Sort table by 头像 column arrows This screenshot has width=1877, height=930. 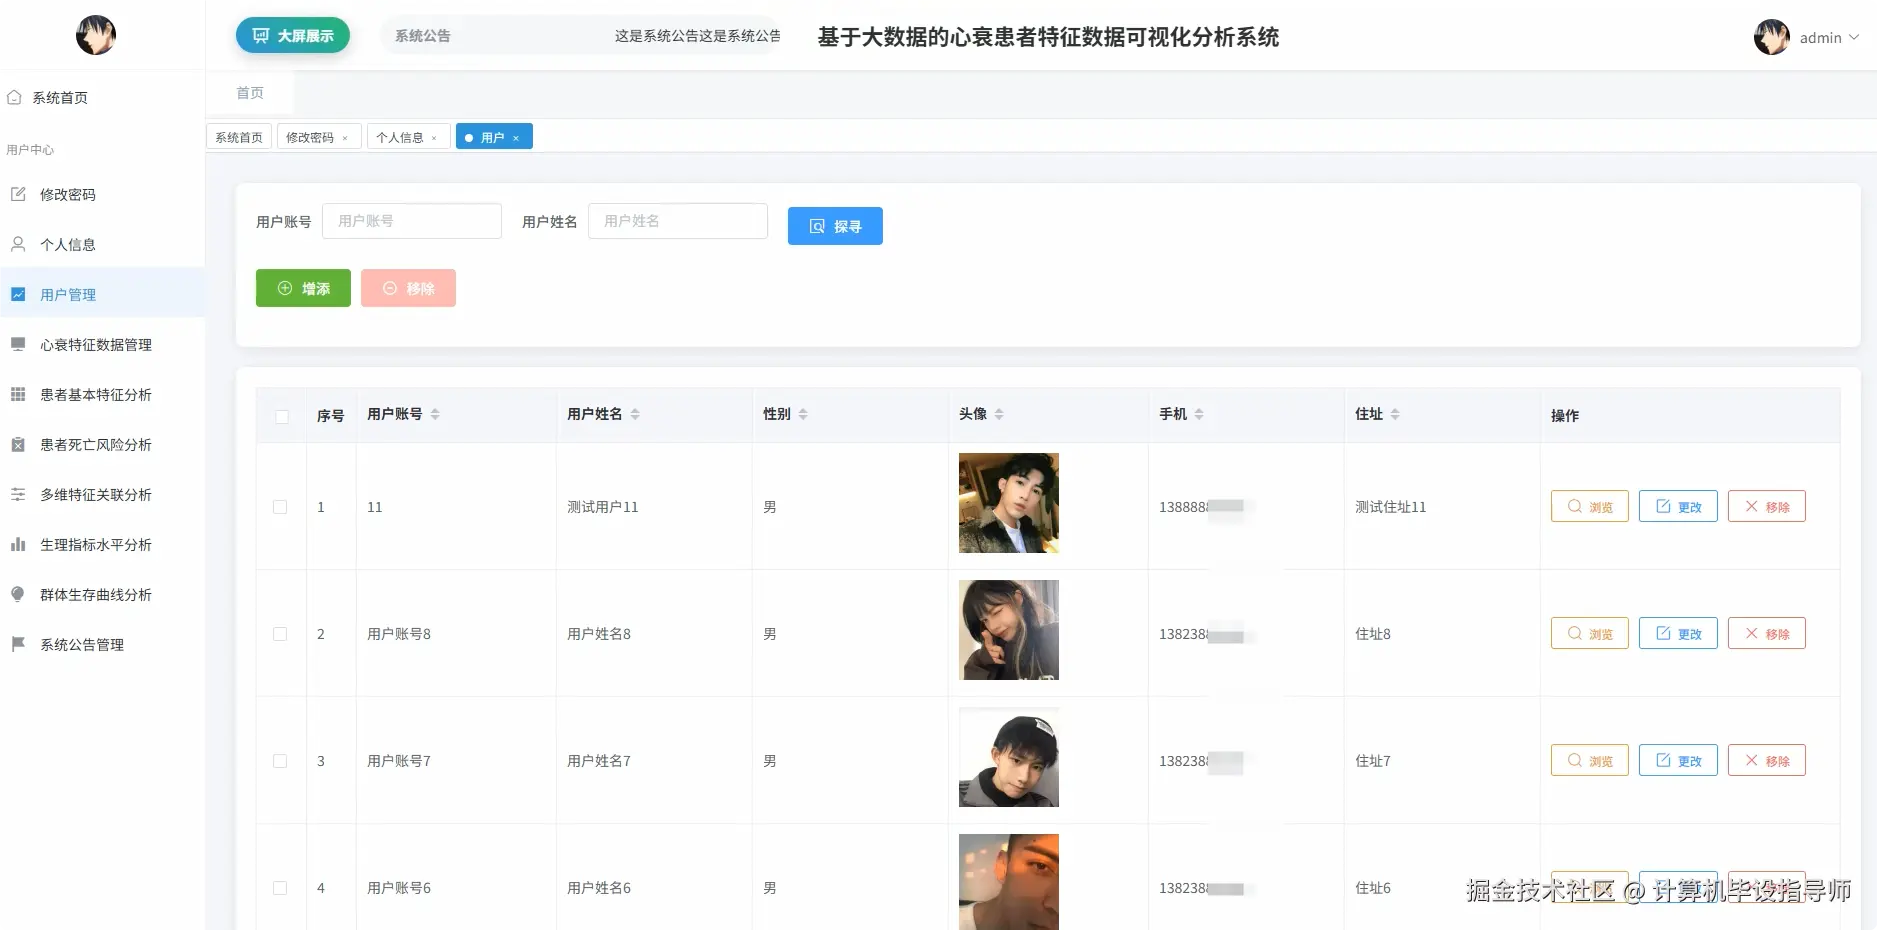(x=999, y=414)
